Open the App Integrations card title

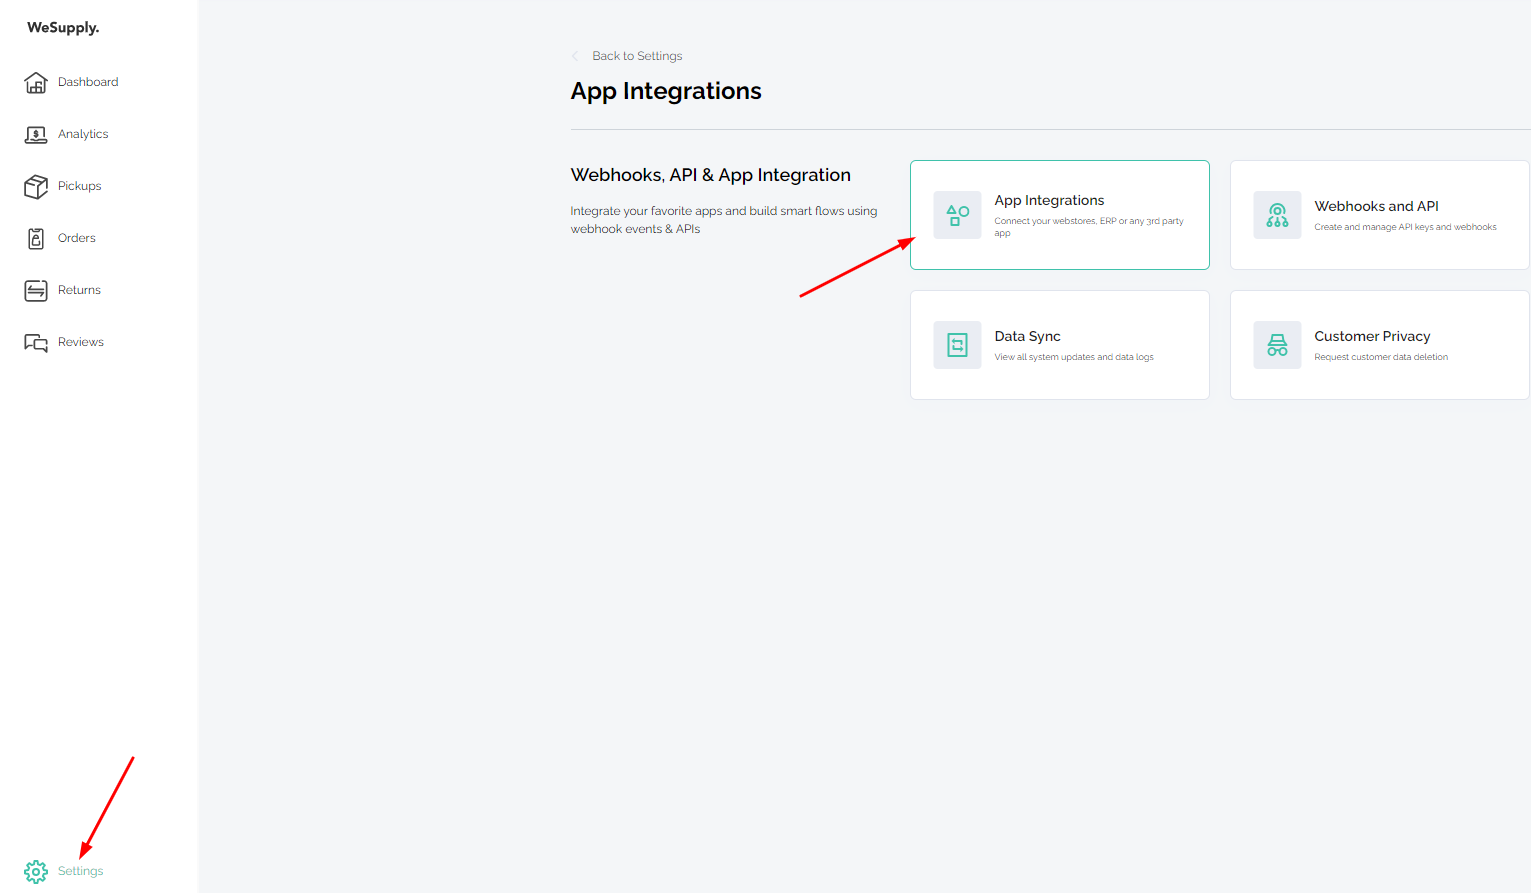click(x=1049, y=200)
